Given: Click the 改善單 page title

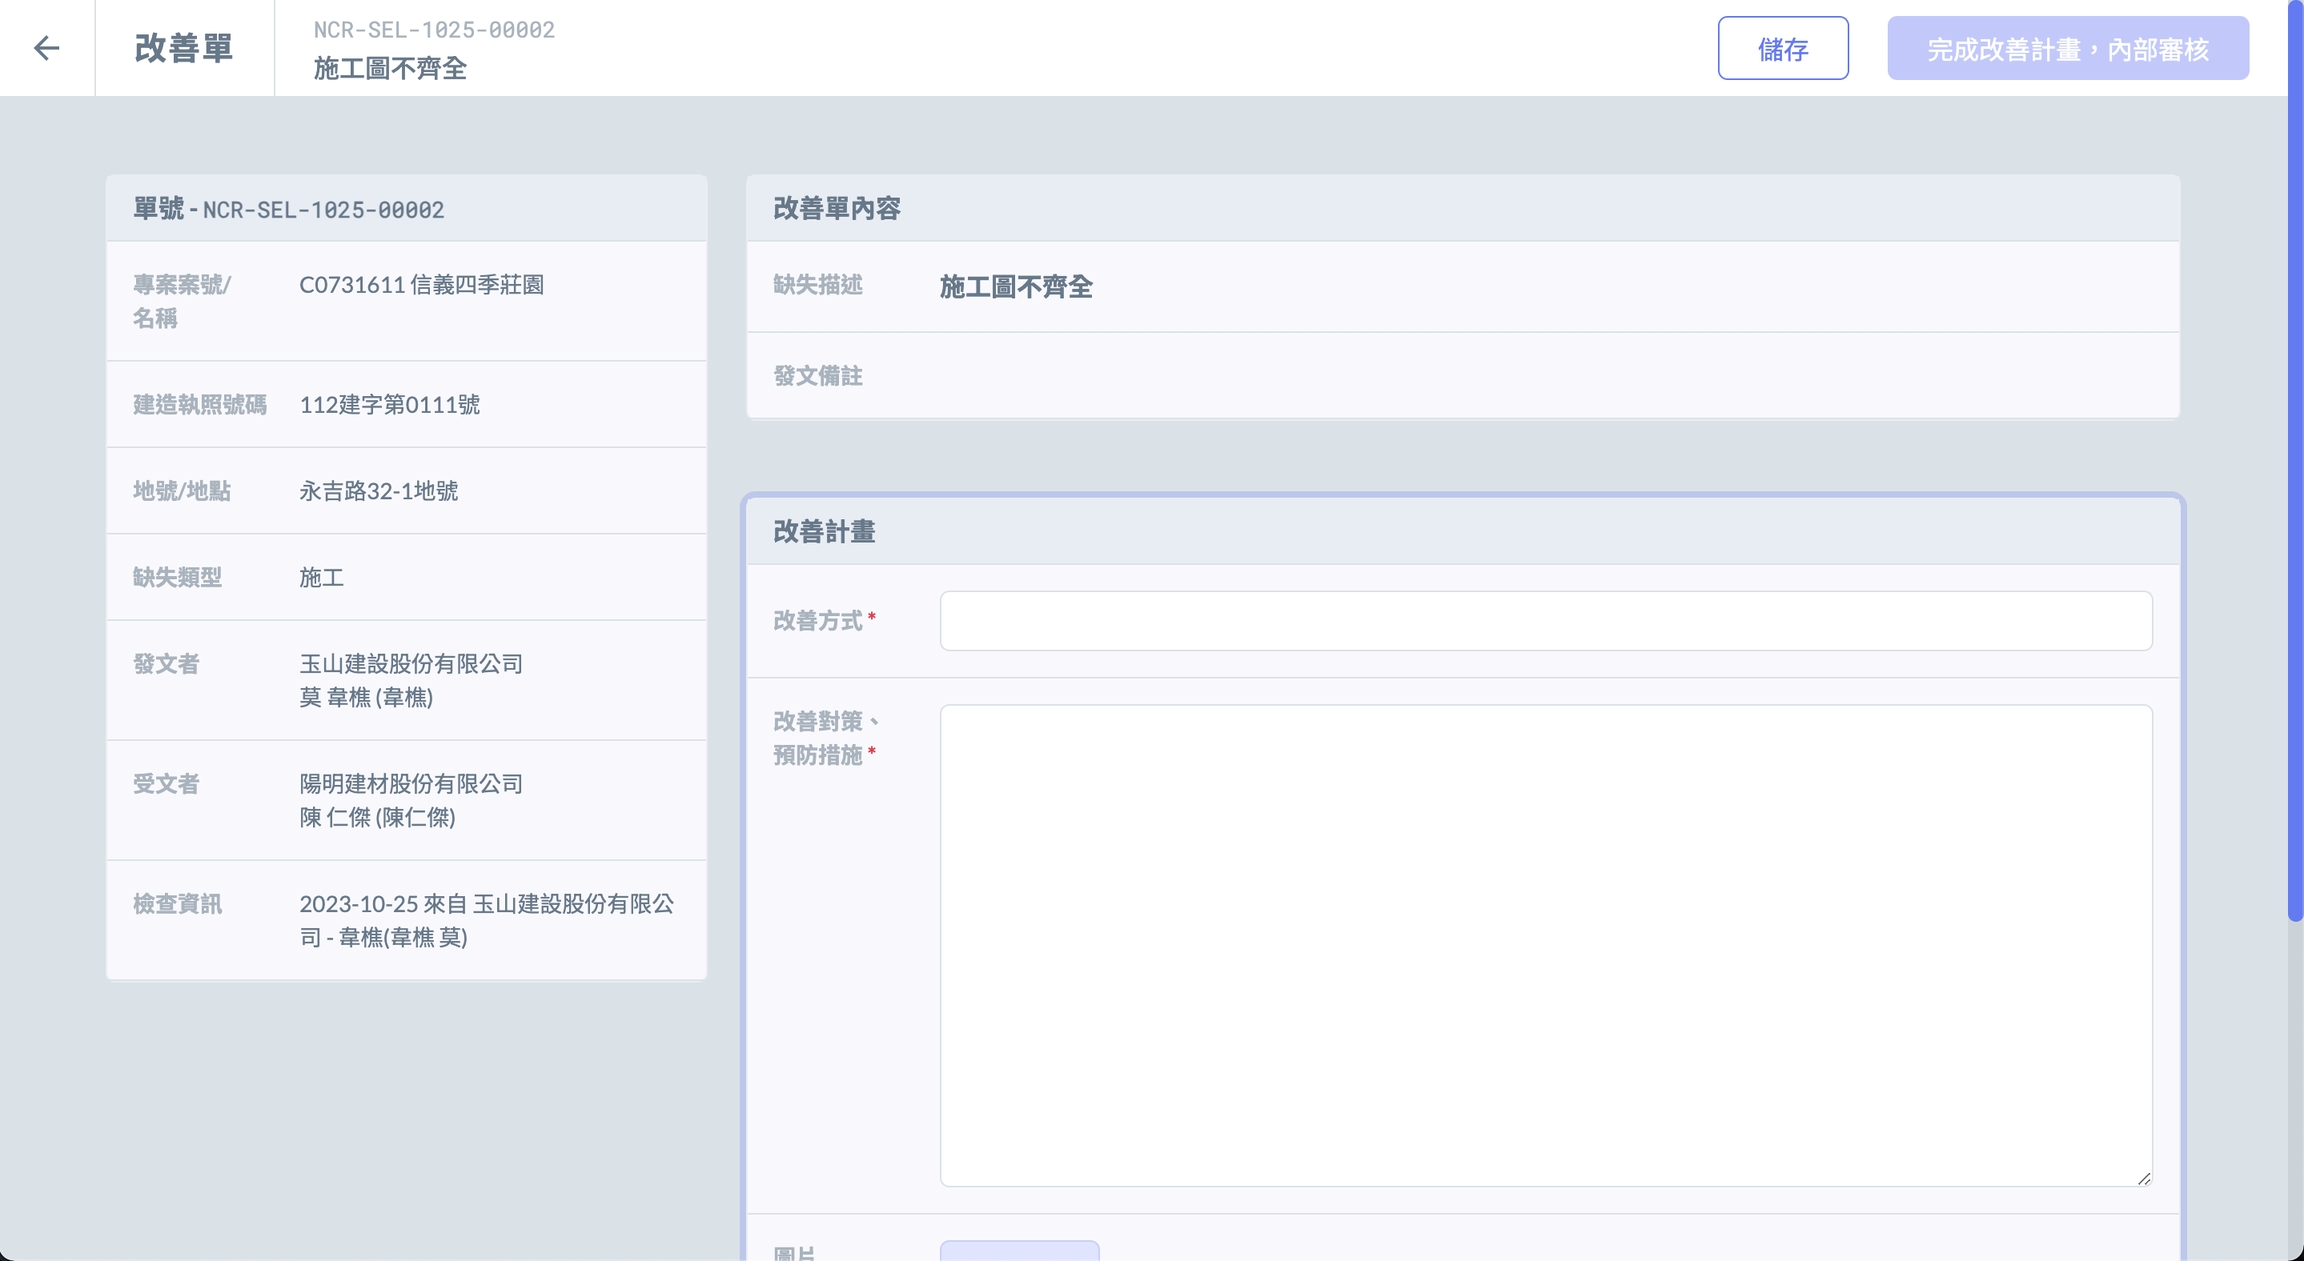Looking at the screenshot, I should (184, 48).
